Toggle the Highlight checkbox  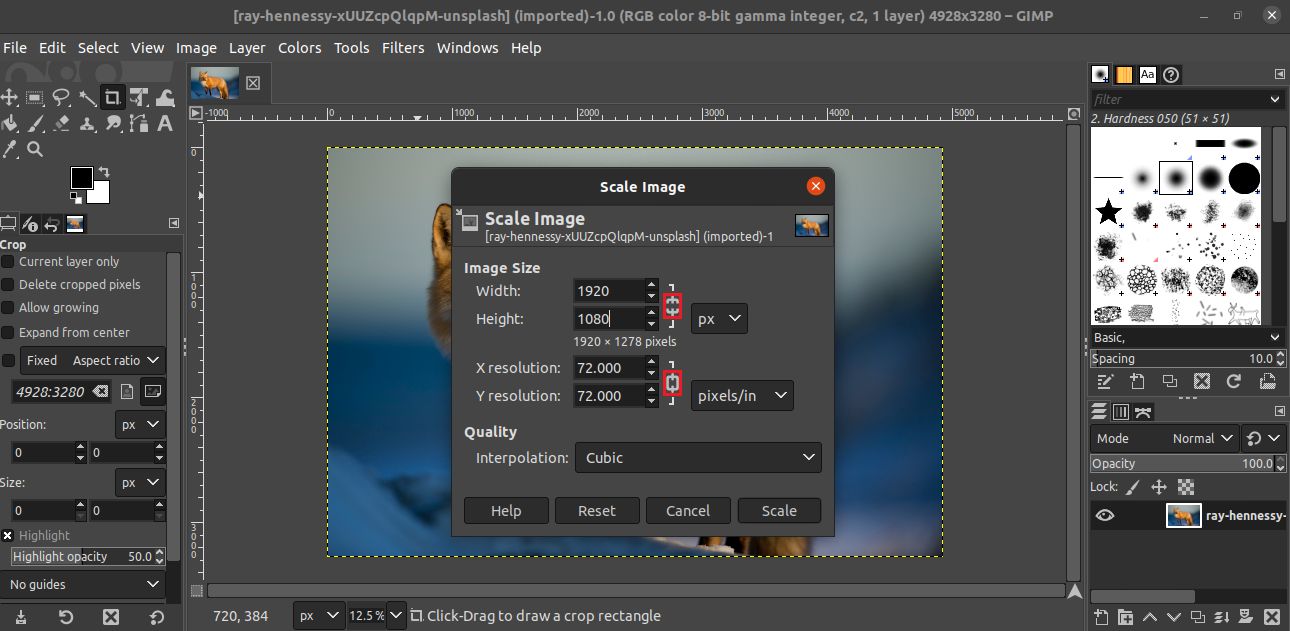[8, 535]
